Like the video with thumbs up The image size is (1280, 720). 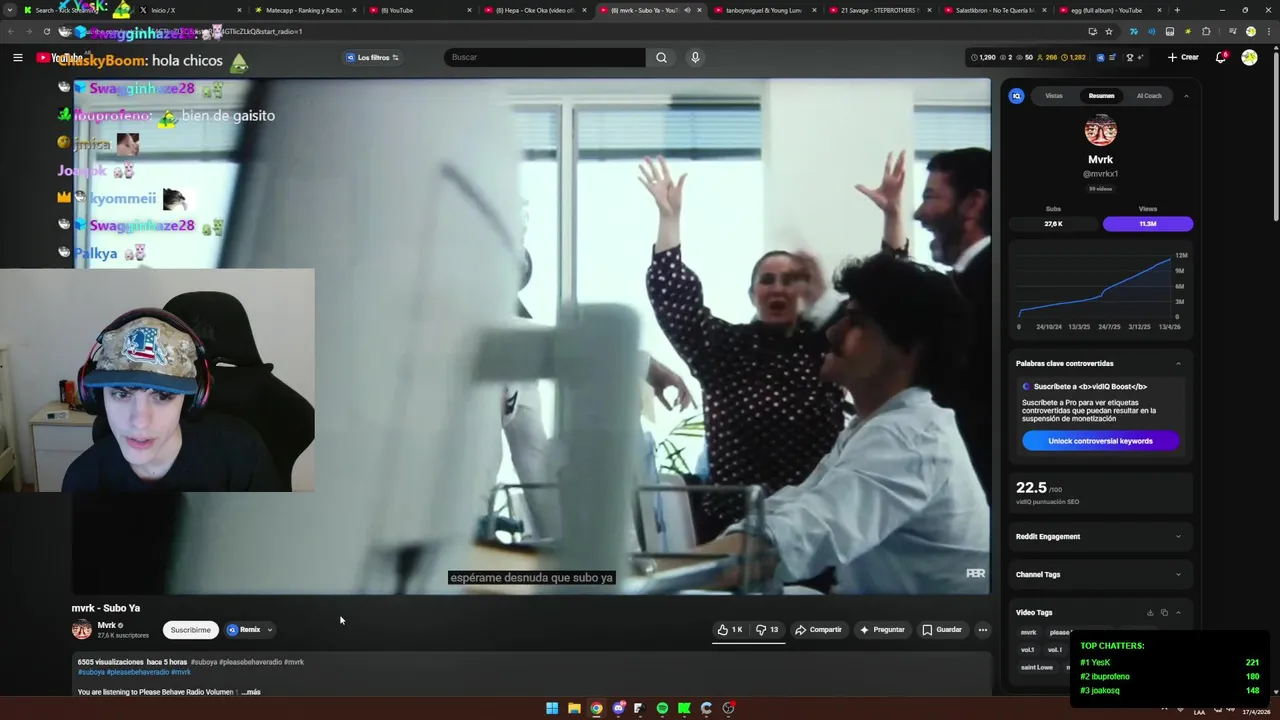click(729, 630)
